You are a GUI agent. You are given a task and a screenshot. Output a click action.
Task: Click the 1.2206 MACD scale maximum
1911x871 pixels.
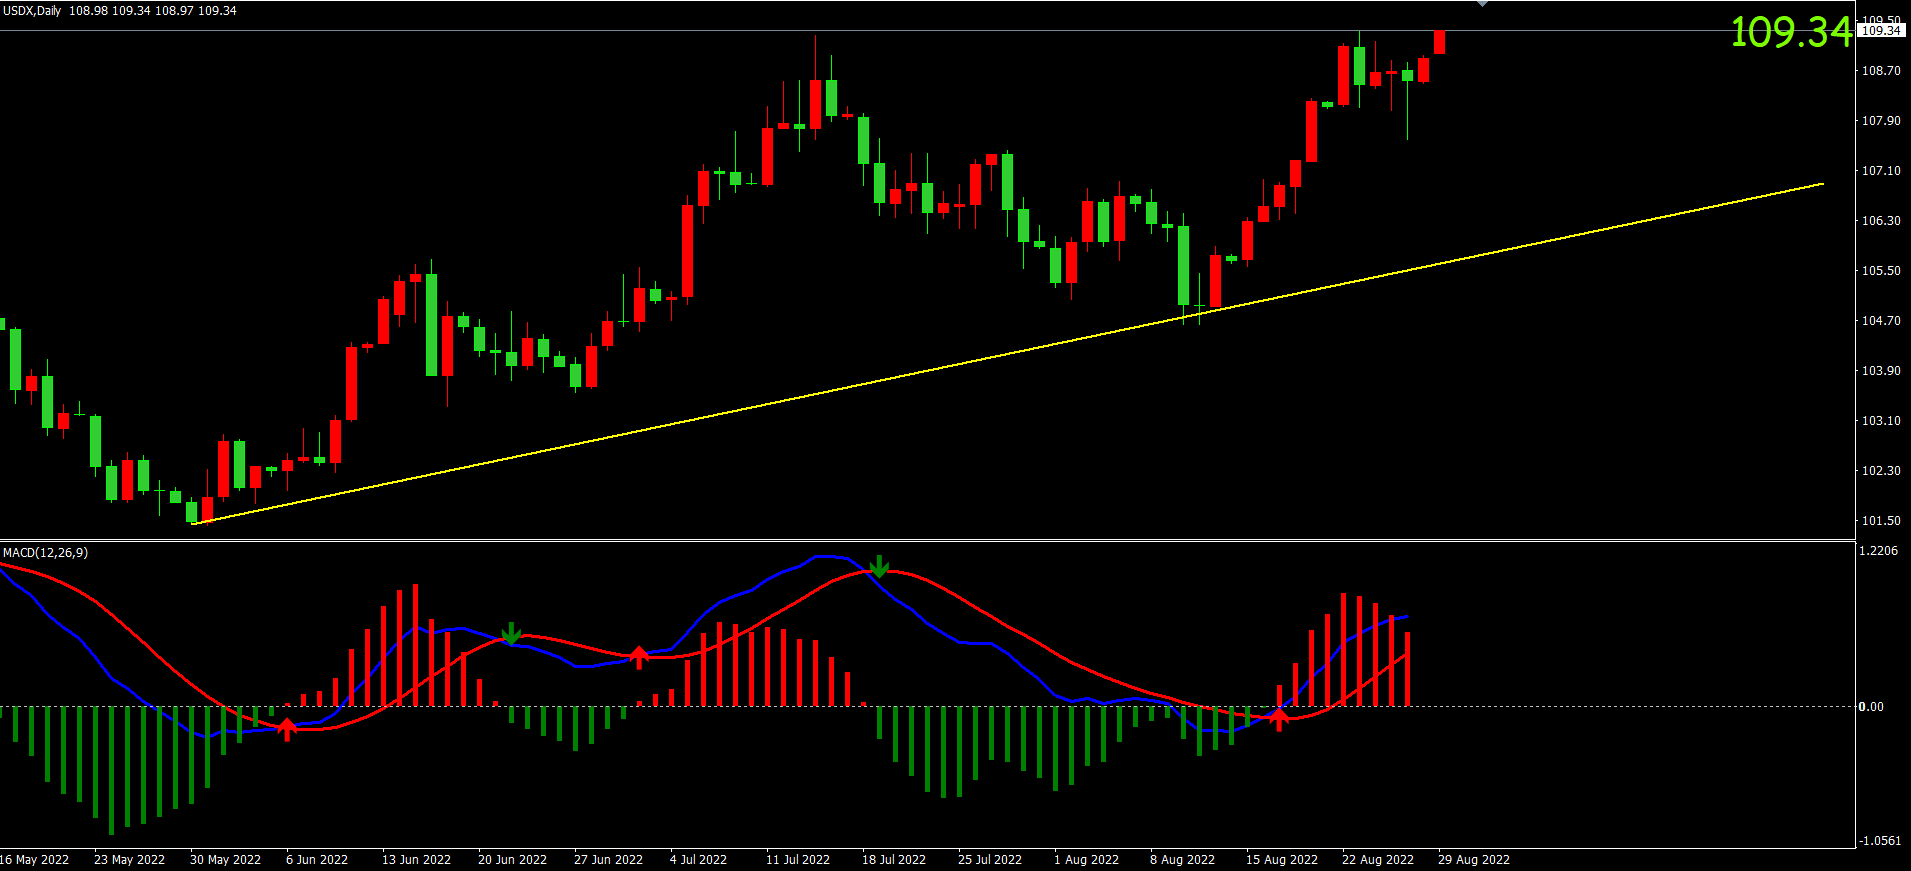pyautogui.click(x=1877, y=551)
